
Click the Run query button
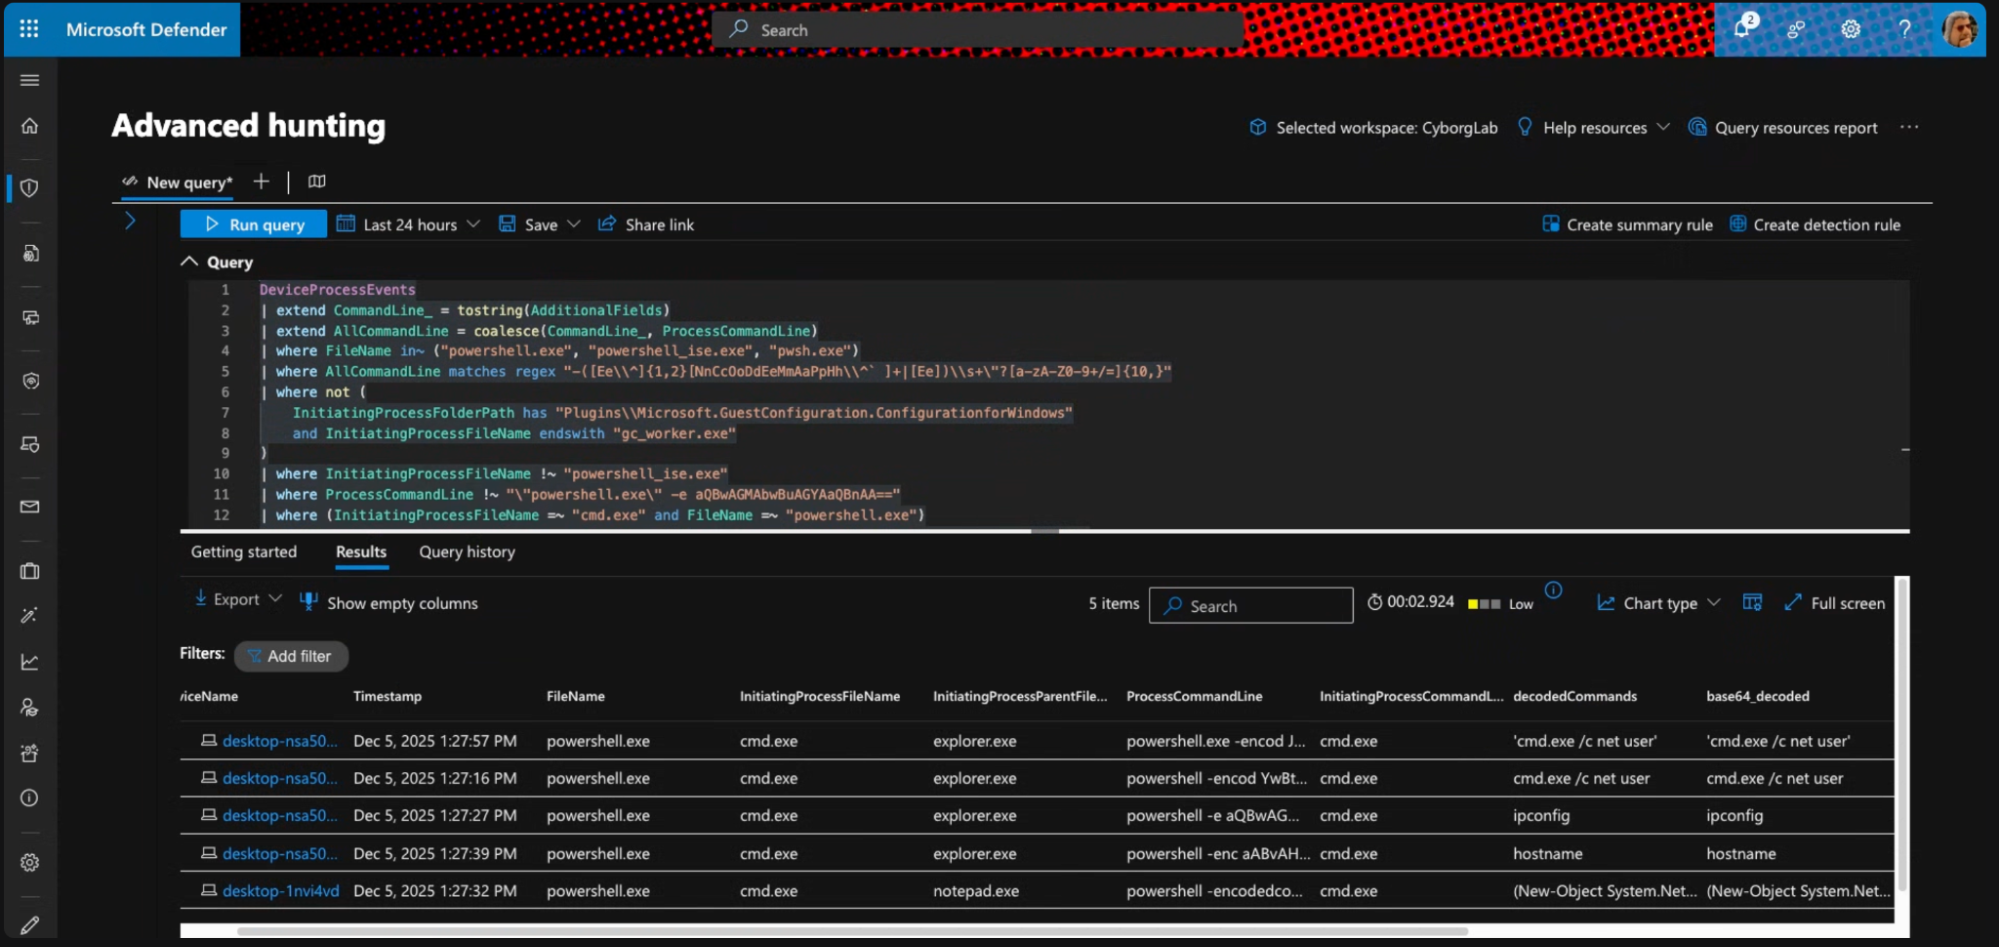click(254, 225)
